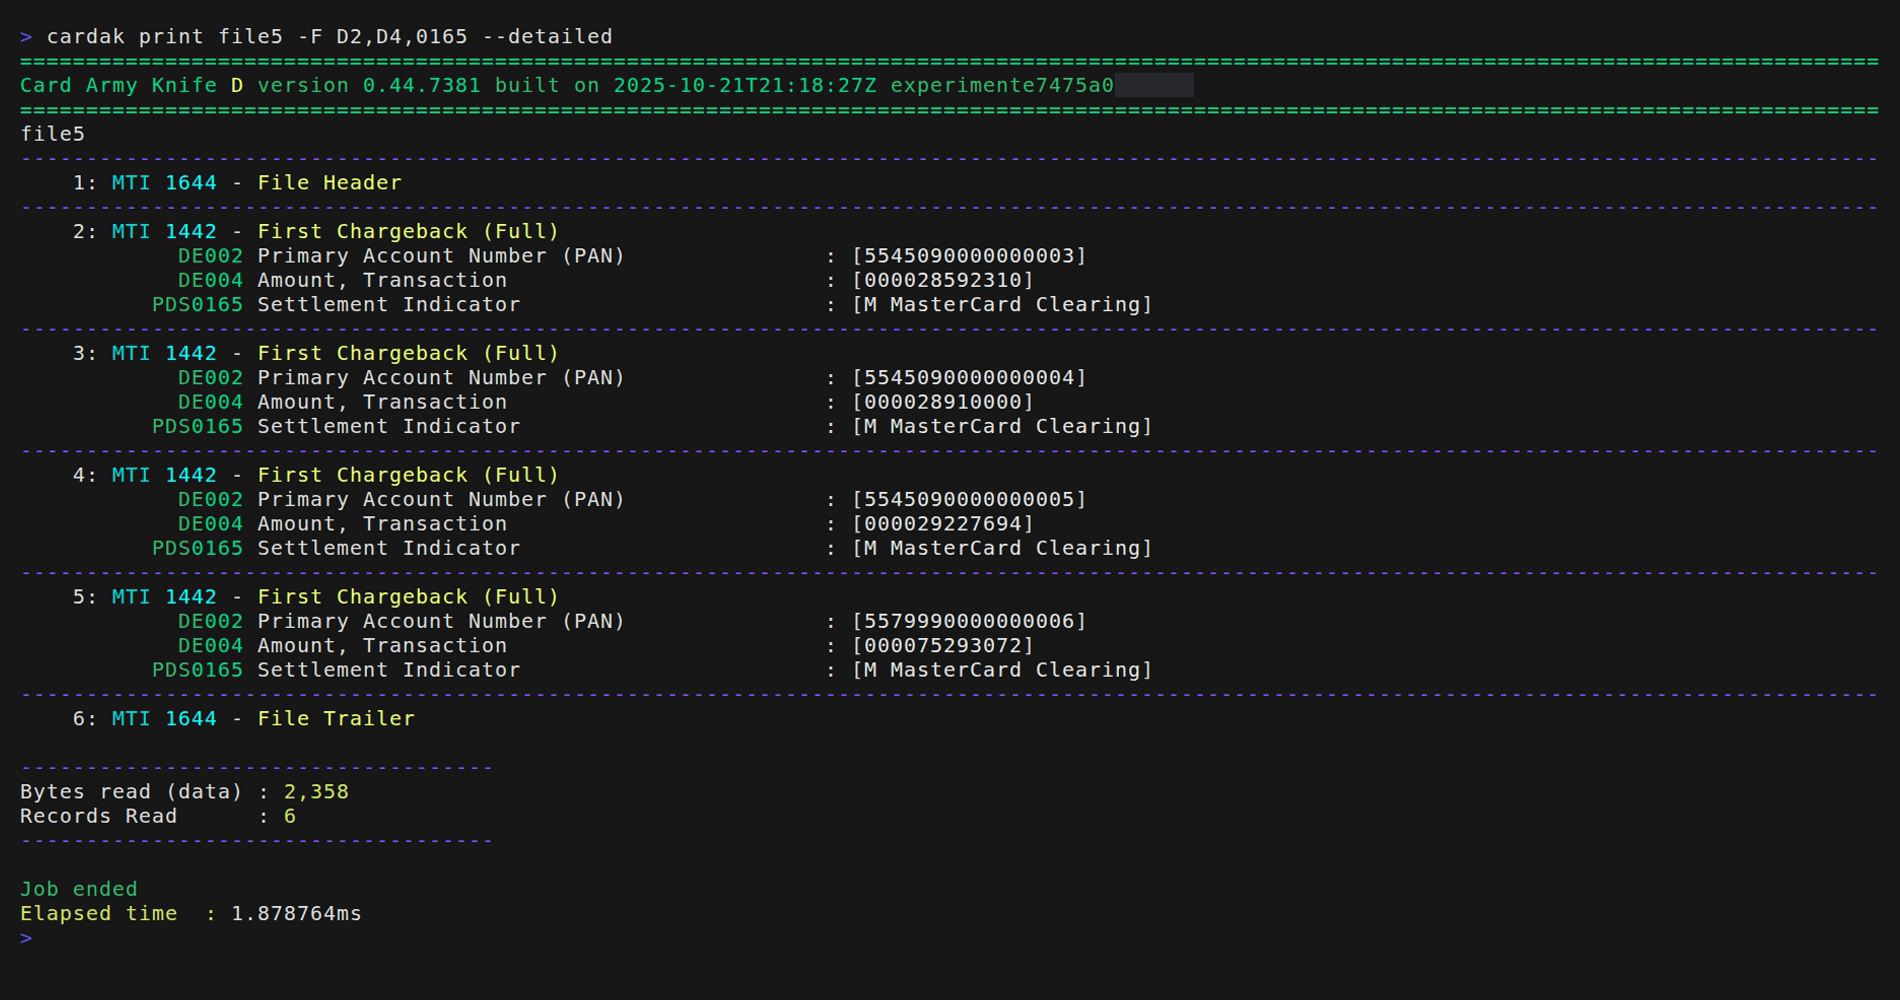Select PAN 5579990000000006 in record 5
The height and width of the screenshot is (1000, 1900).
965,621
